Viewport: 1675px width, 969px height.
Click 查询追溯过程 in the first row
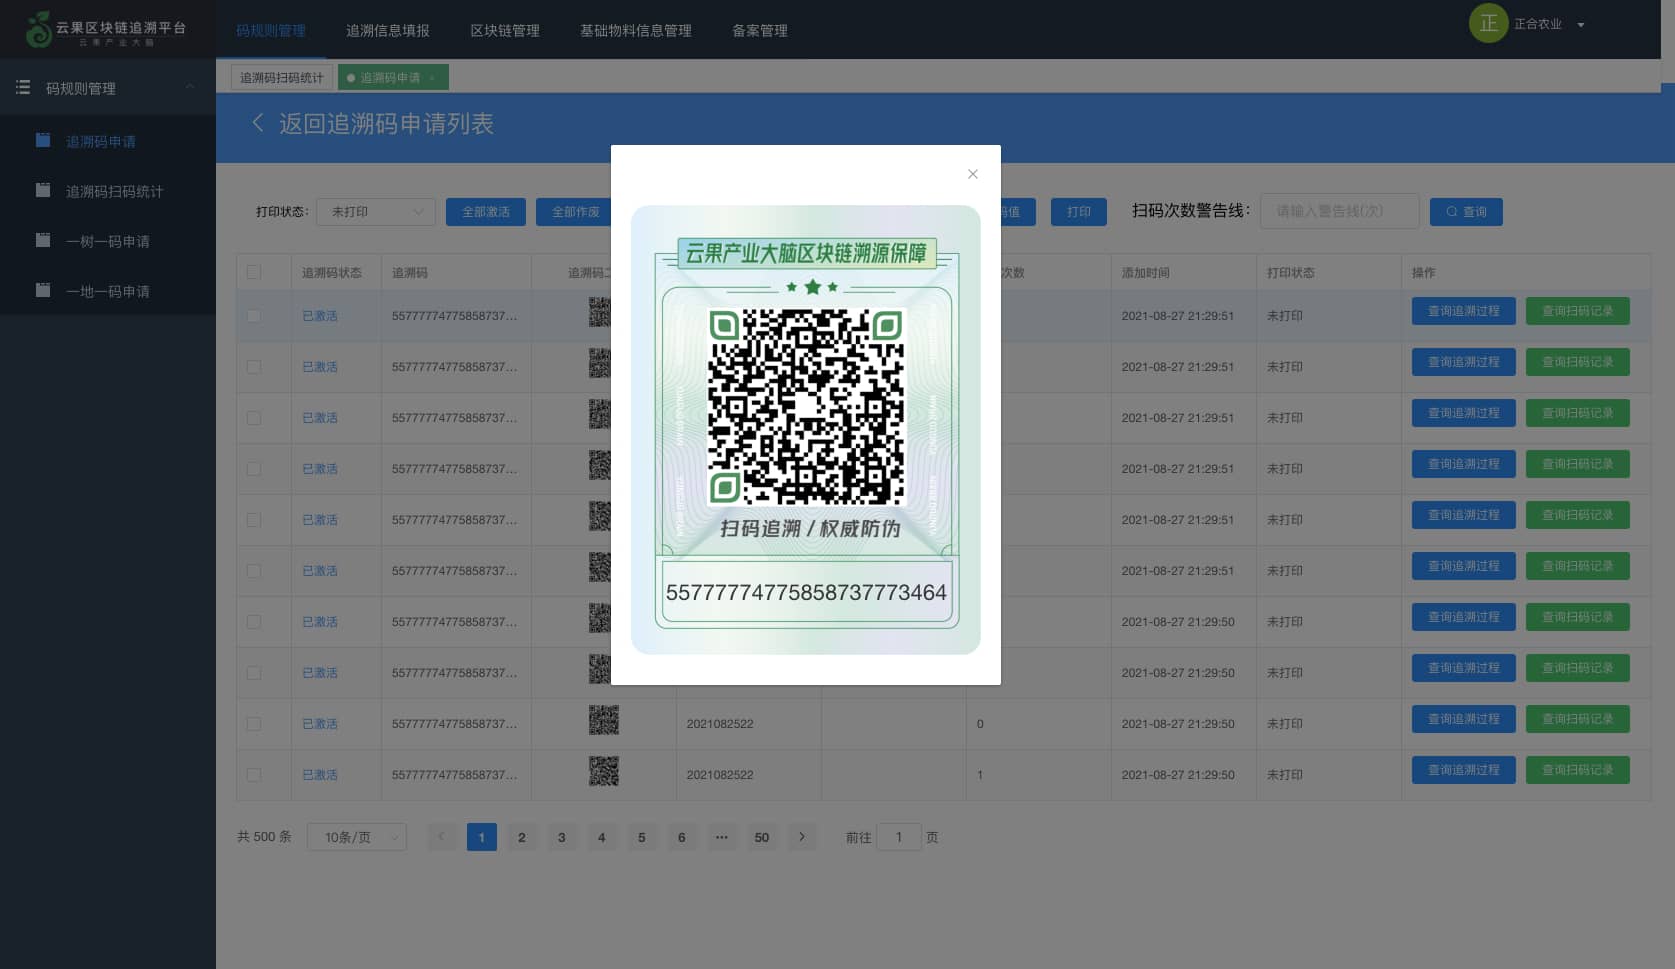1464,311
